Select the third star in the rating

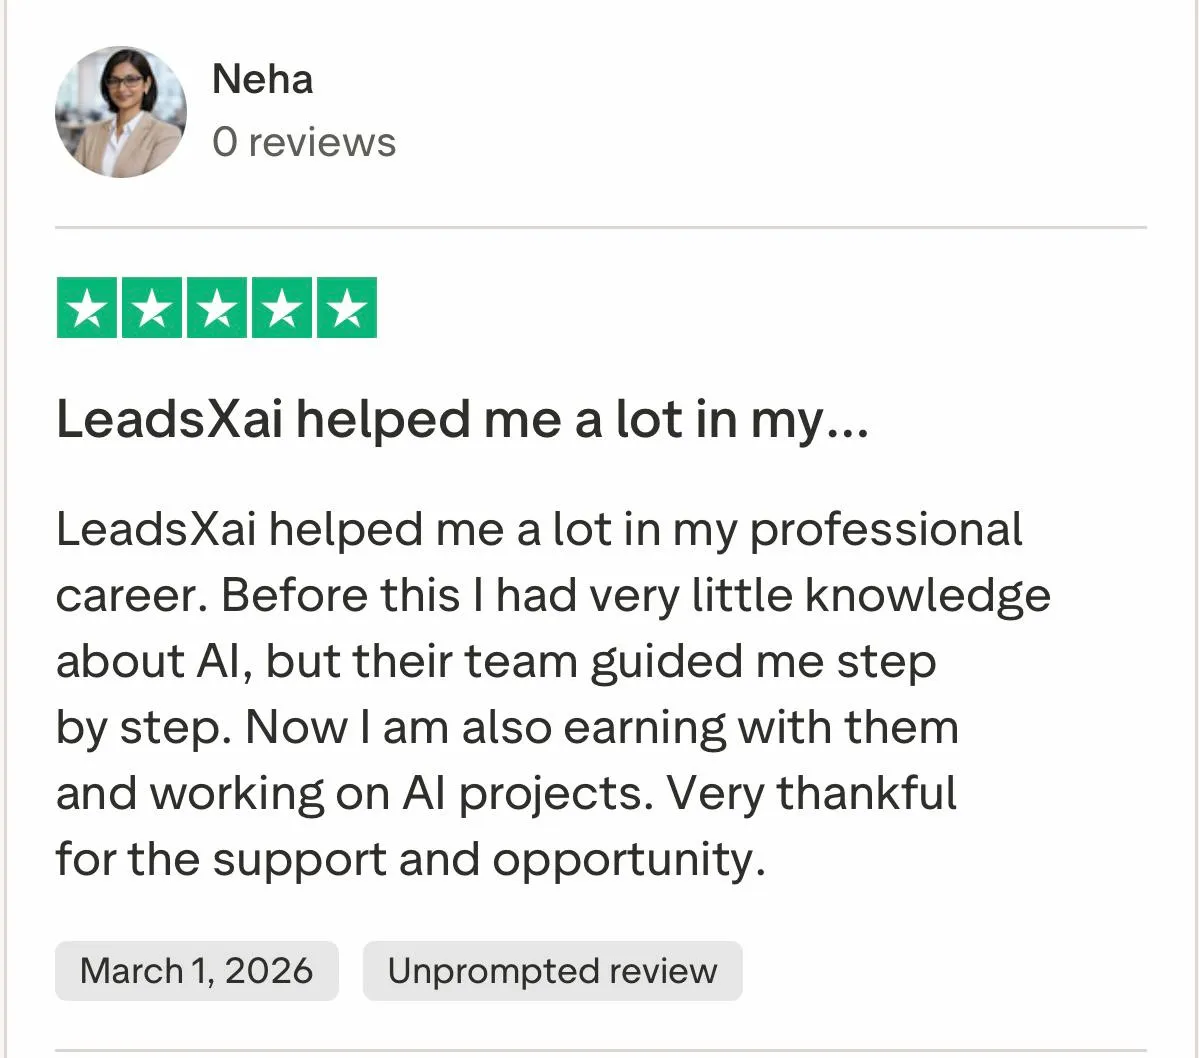pyautogui.click(x=217, y=308)
